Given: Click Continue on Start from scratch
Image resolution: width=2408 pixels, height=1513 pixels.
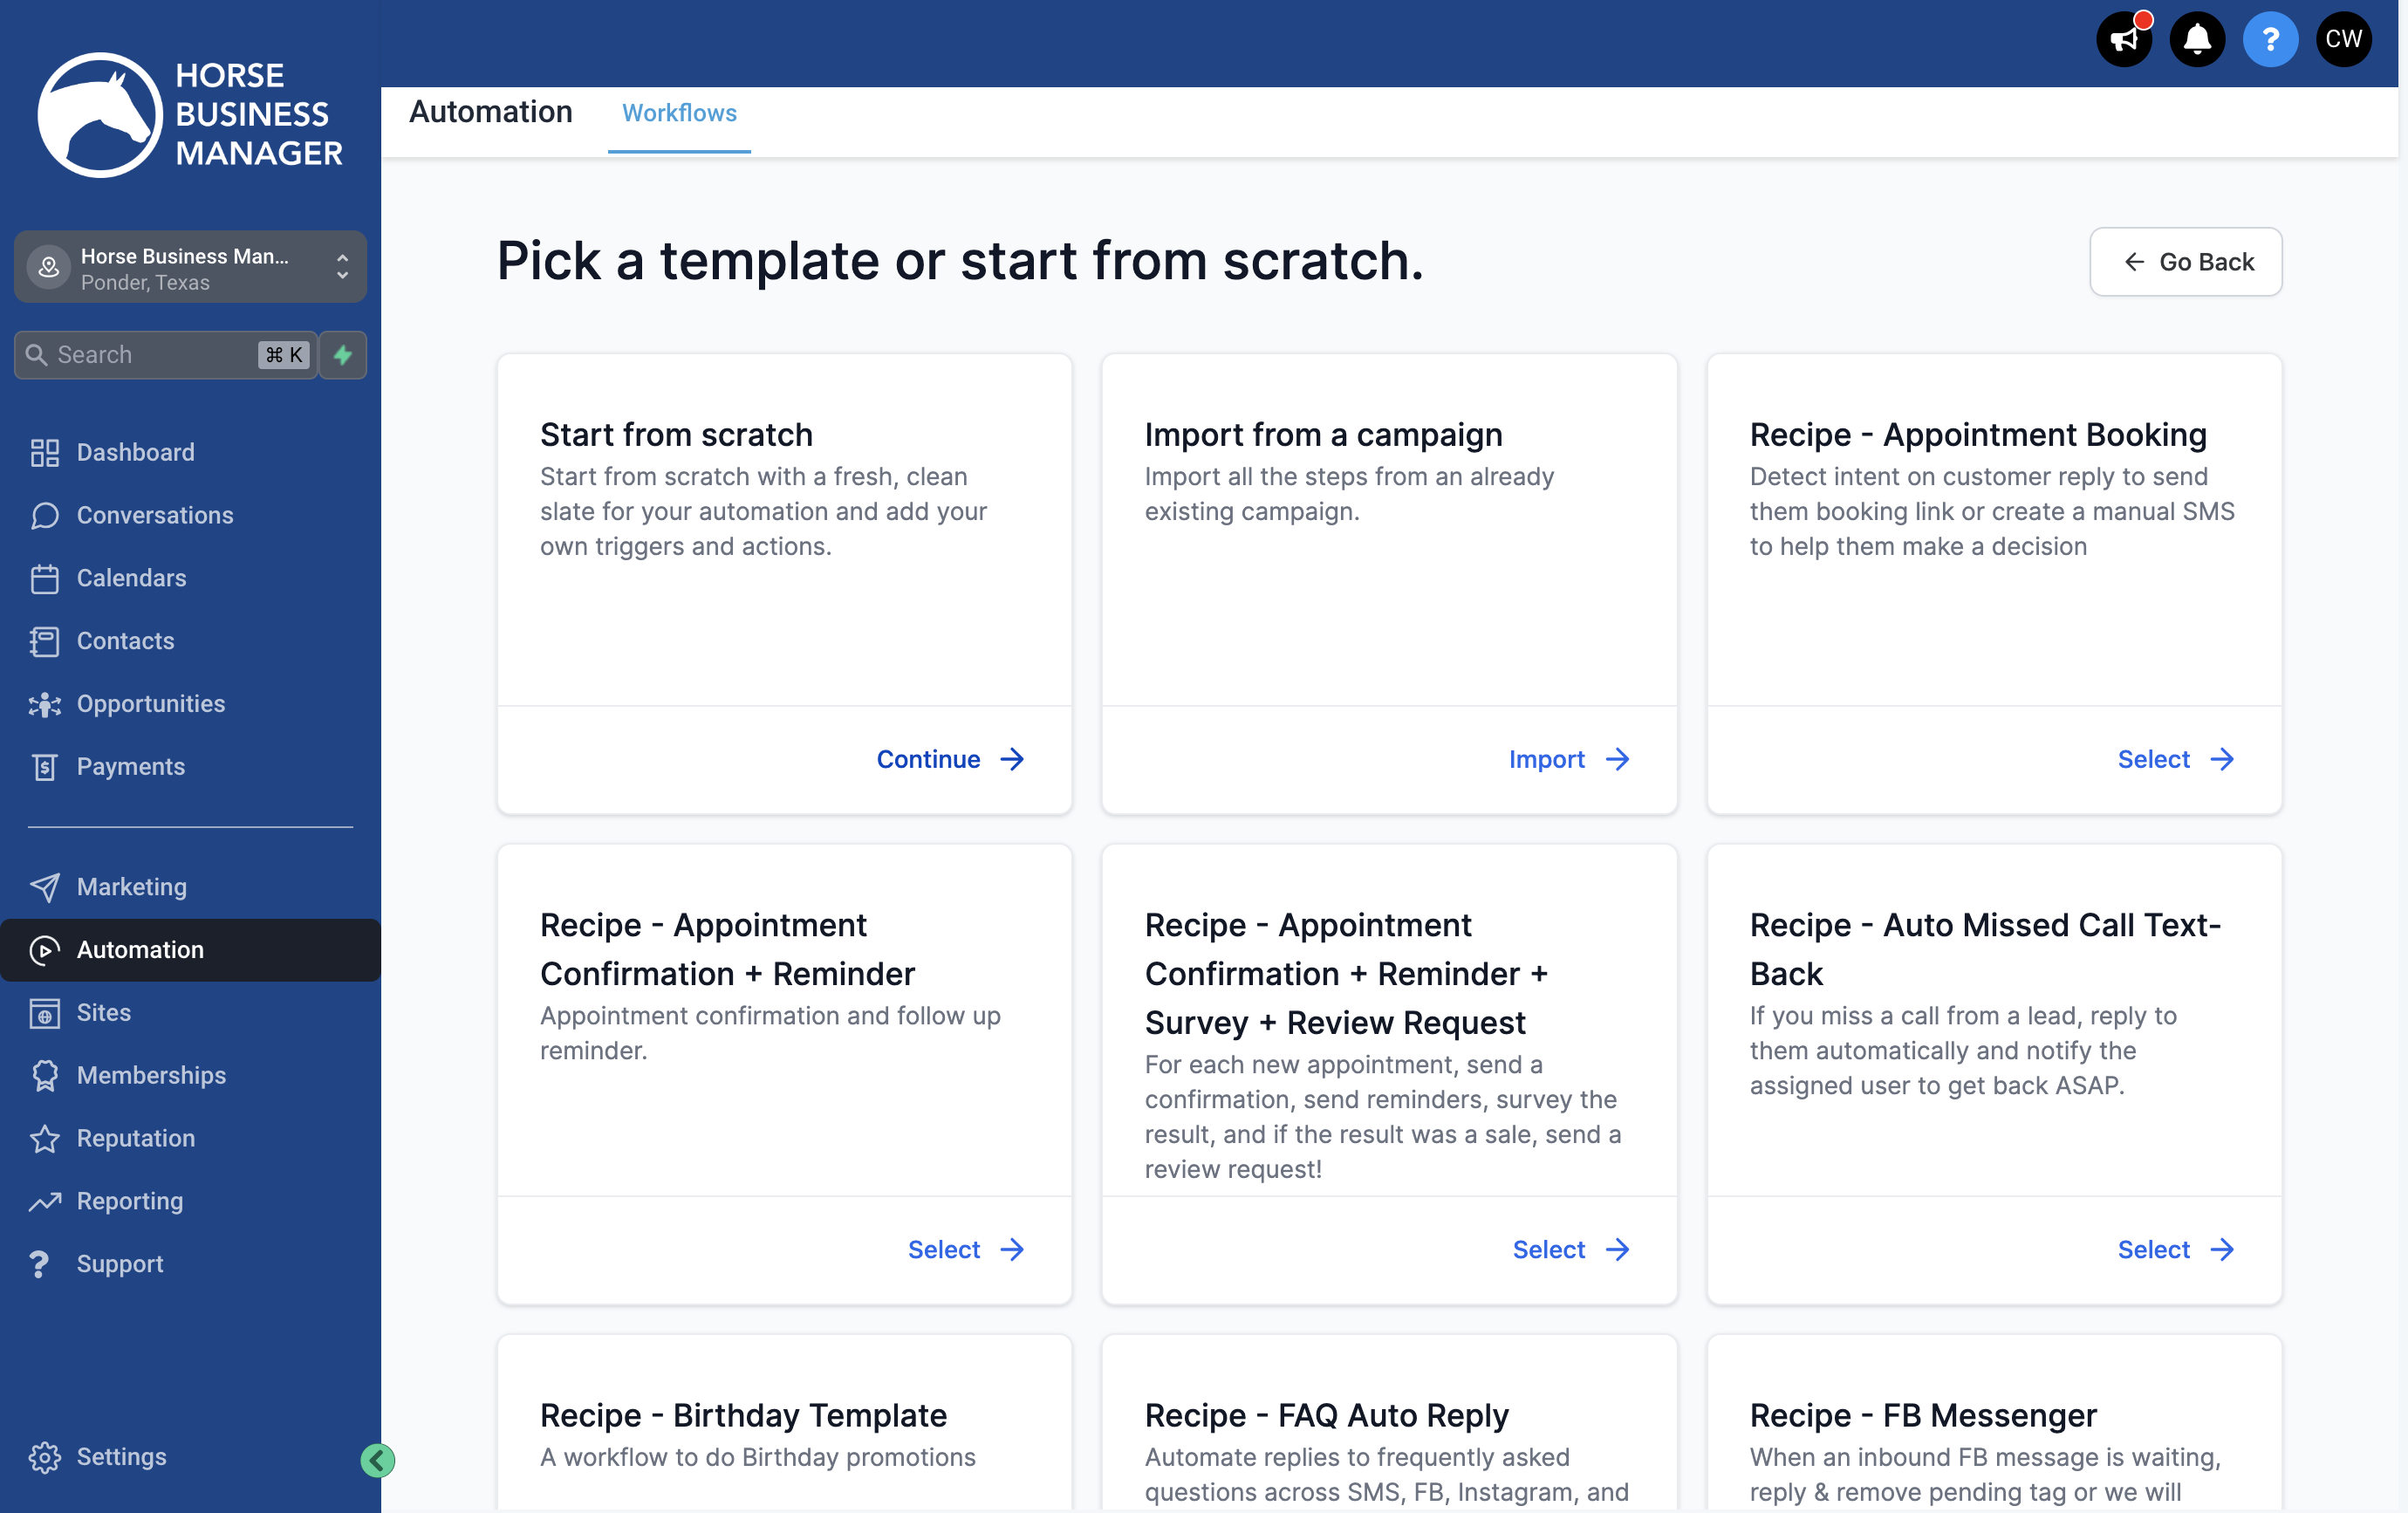Looking at the screenshot, I should [x=950, y=759].
